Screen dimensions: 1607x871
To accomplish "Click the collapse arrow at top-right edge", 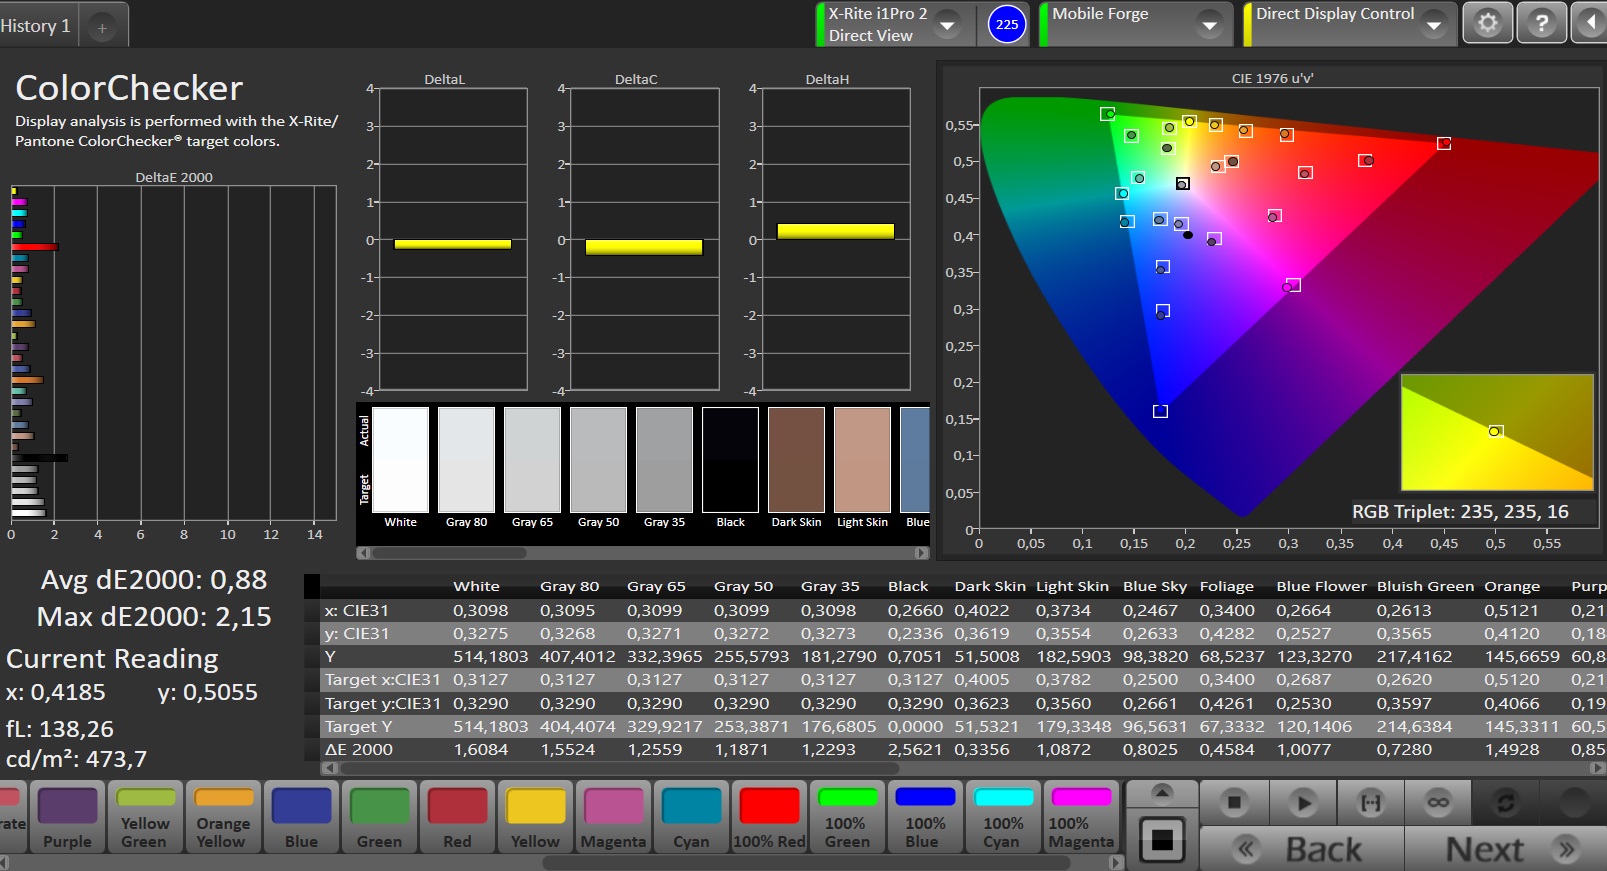I will (1591, 23).
